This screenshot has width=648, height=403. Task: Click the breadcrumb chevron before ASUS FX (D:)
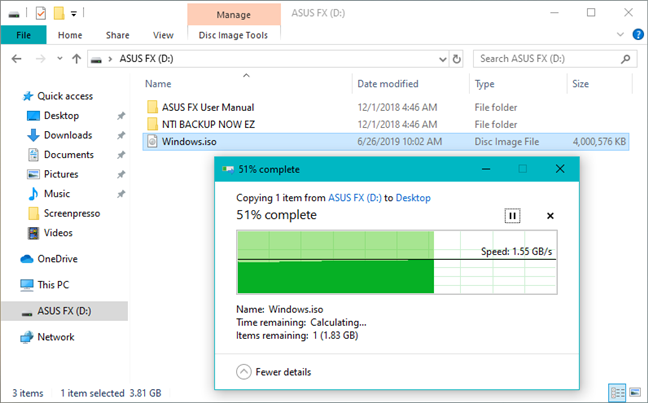coord(110,59)
